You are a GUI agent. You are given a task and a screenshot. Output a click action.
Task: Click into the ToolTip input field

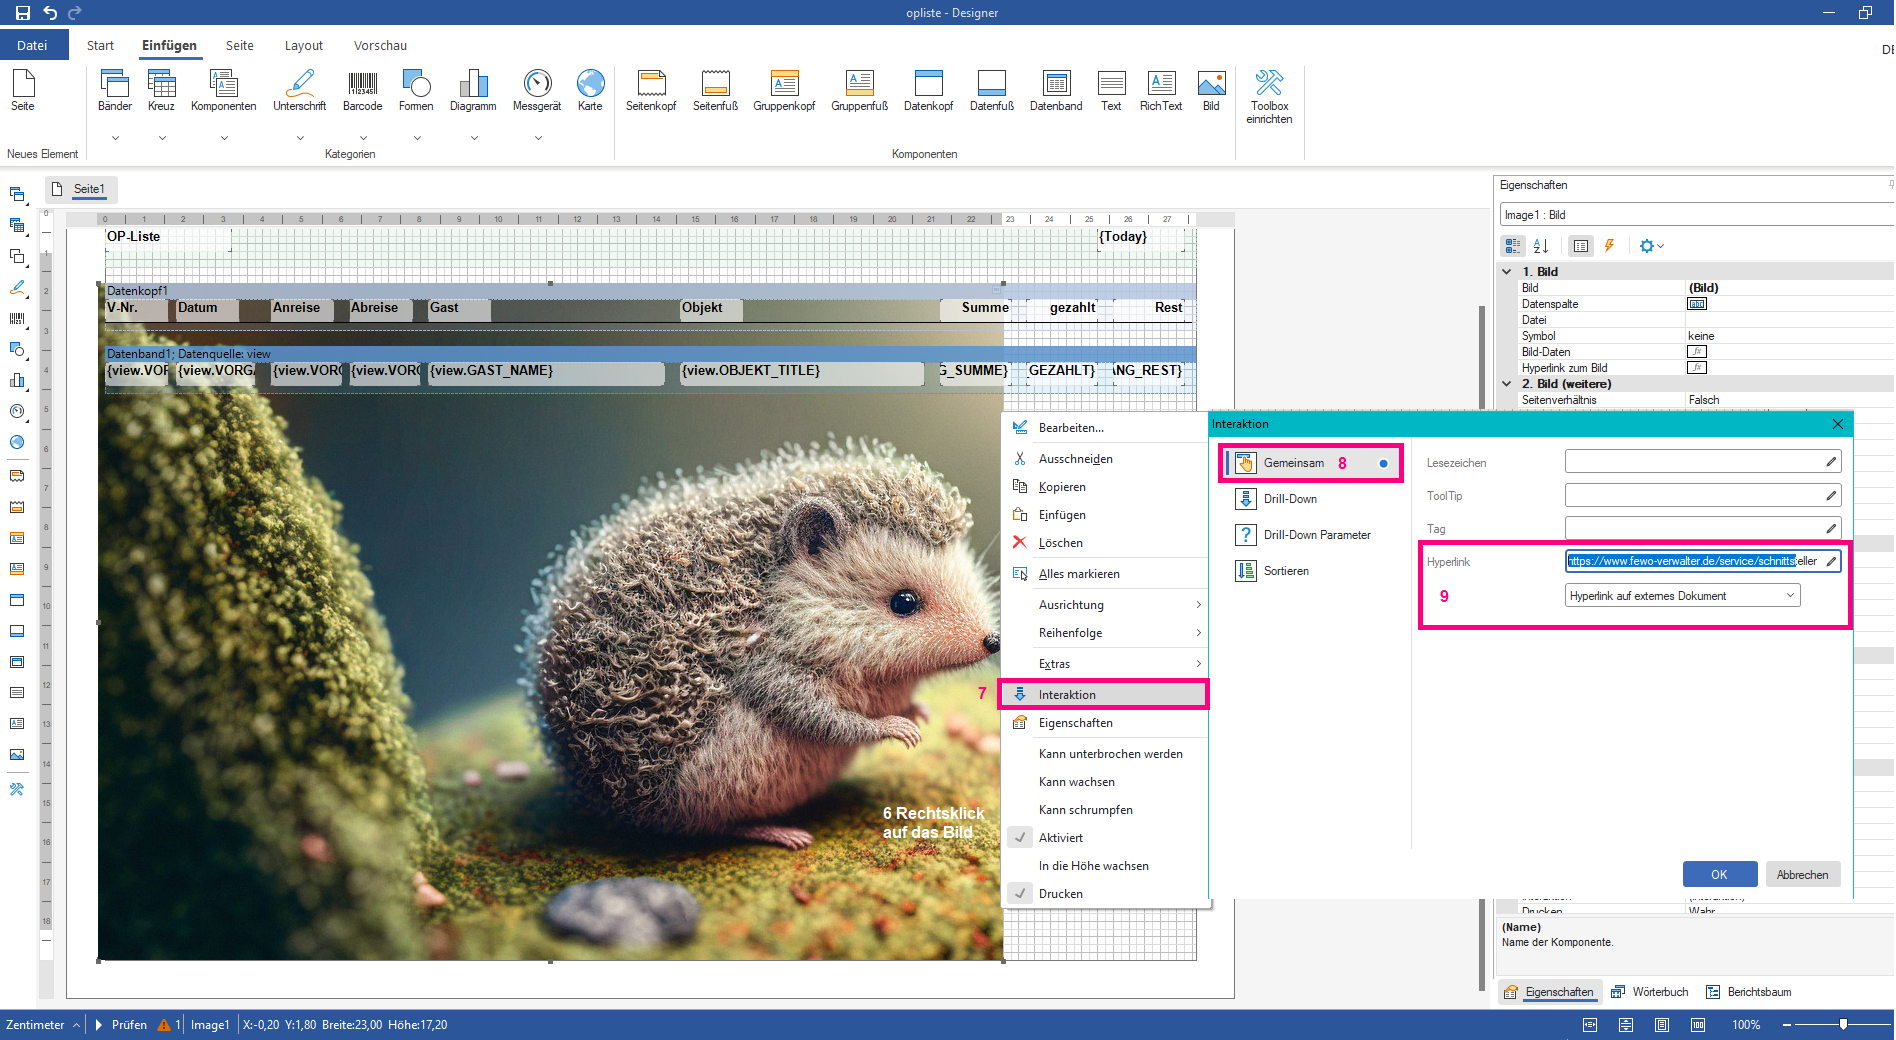click(x=1702, y=495)
